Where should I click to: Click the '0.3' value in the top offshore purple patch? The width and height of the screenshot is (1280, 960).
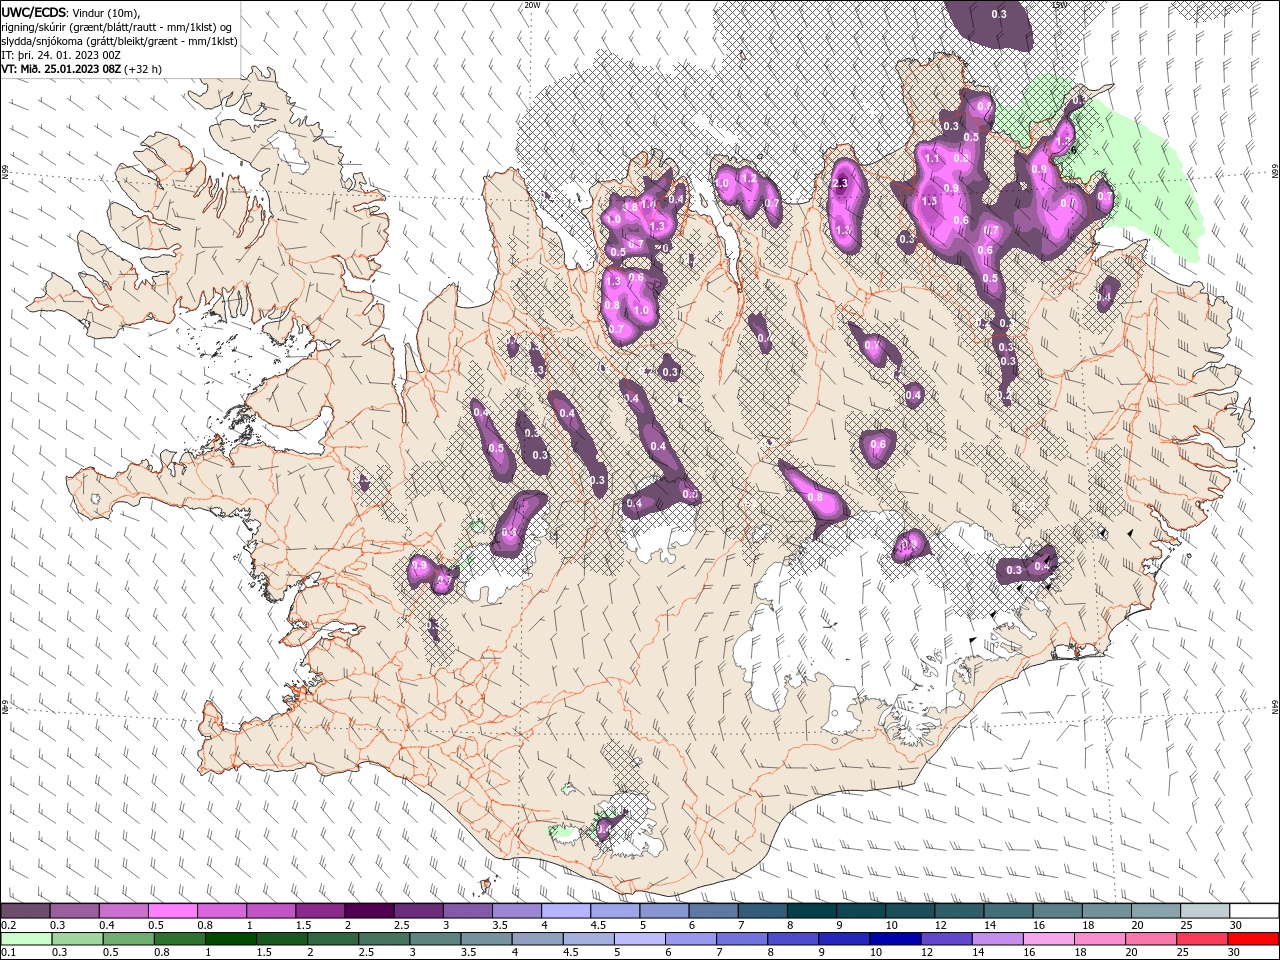(999, 14)
